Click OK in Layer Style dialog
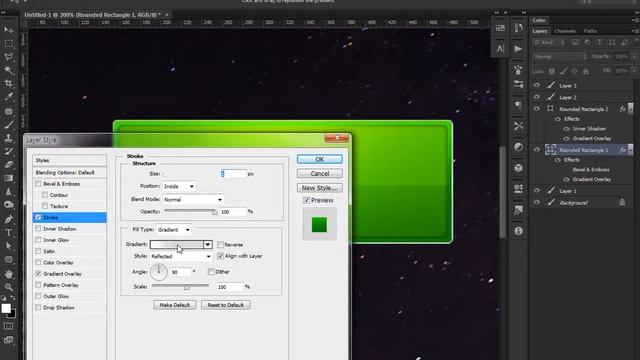Image resolution: width=640 pixels, height=360 pixels. pos(320,159)
